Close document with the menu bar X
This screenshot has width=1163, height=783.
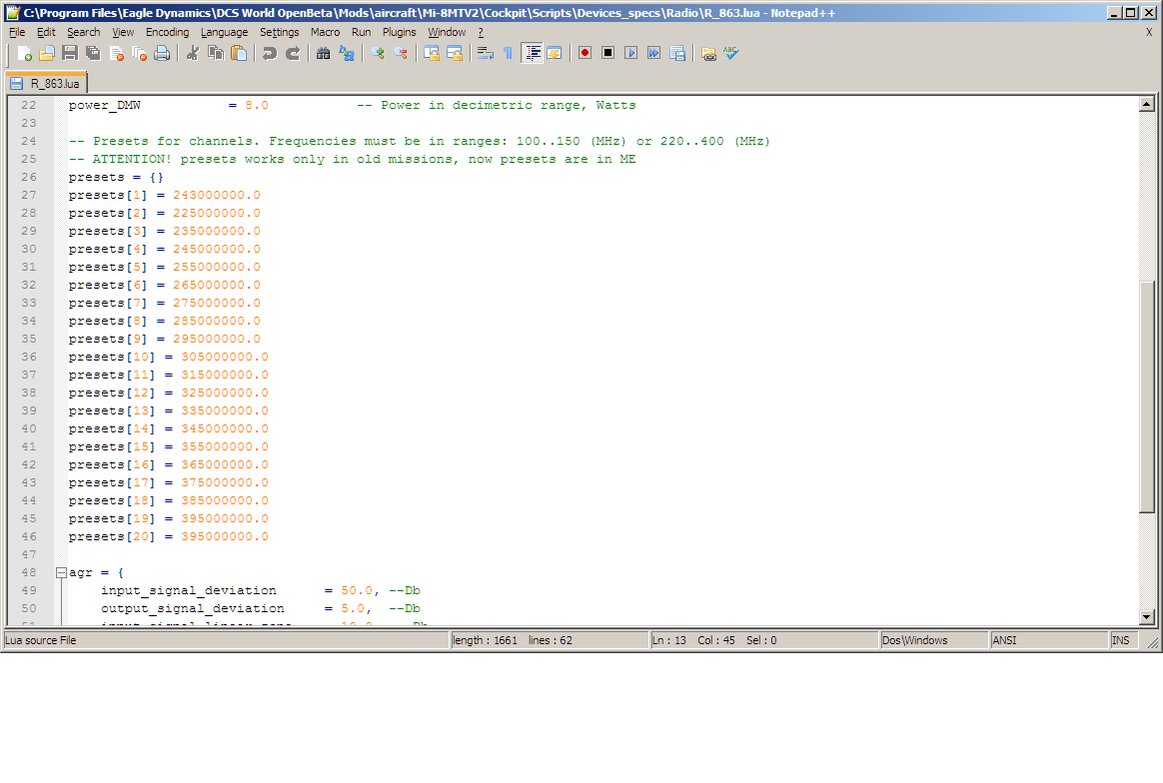[x=1149, y=32]
